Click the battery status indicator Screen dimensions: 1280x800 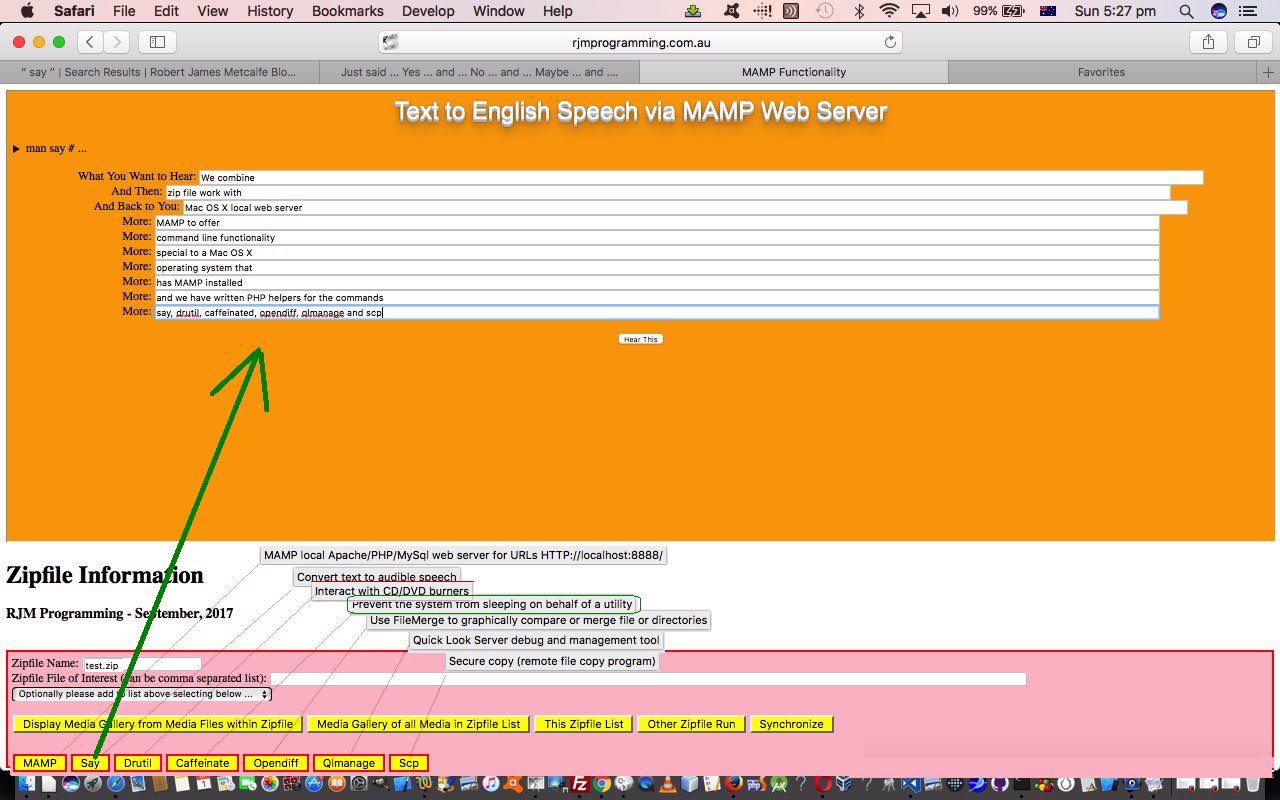(998, 11)
